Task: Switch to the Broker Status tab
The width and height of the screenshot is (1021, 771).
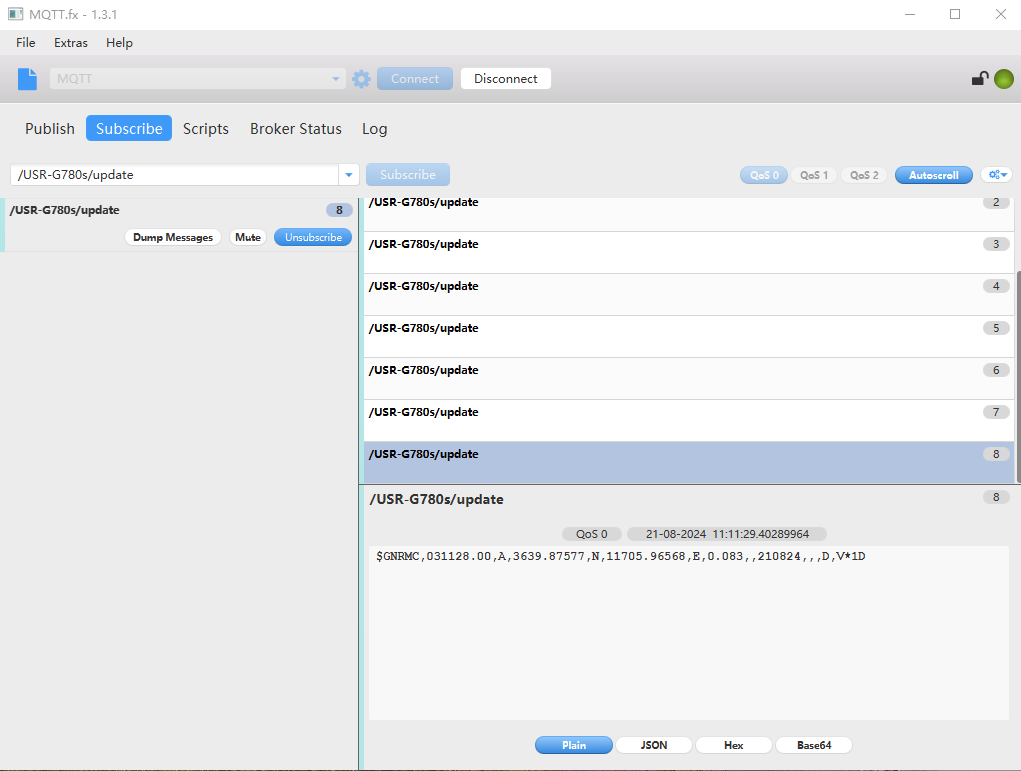Action: [295, 128]
